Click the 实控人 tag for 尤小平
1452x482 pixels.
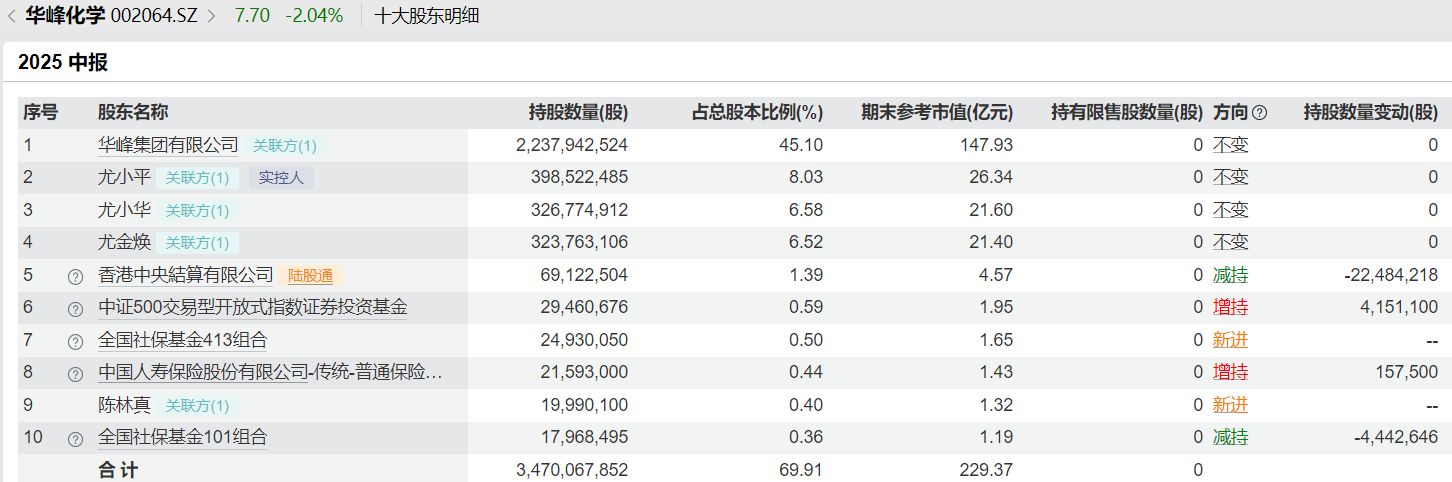click(281, 178)
